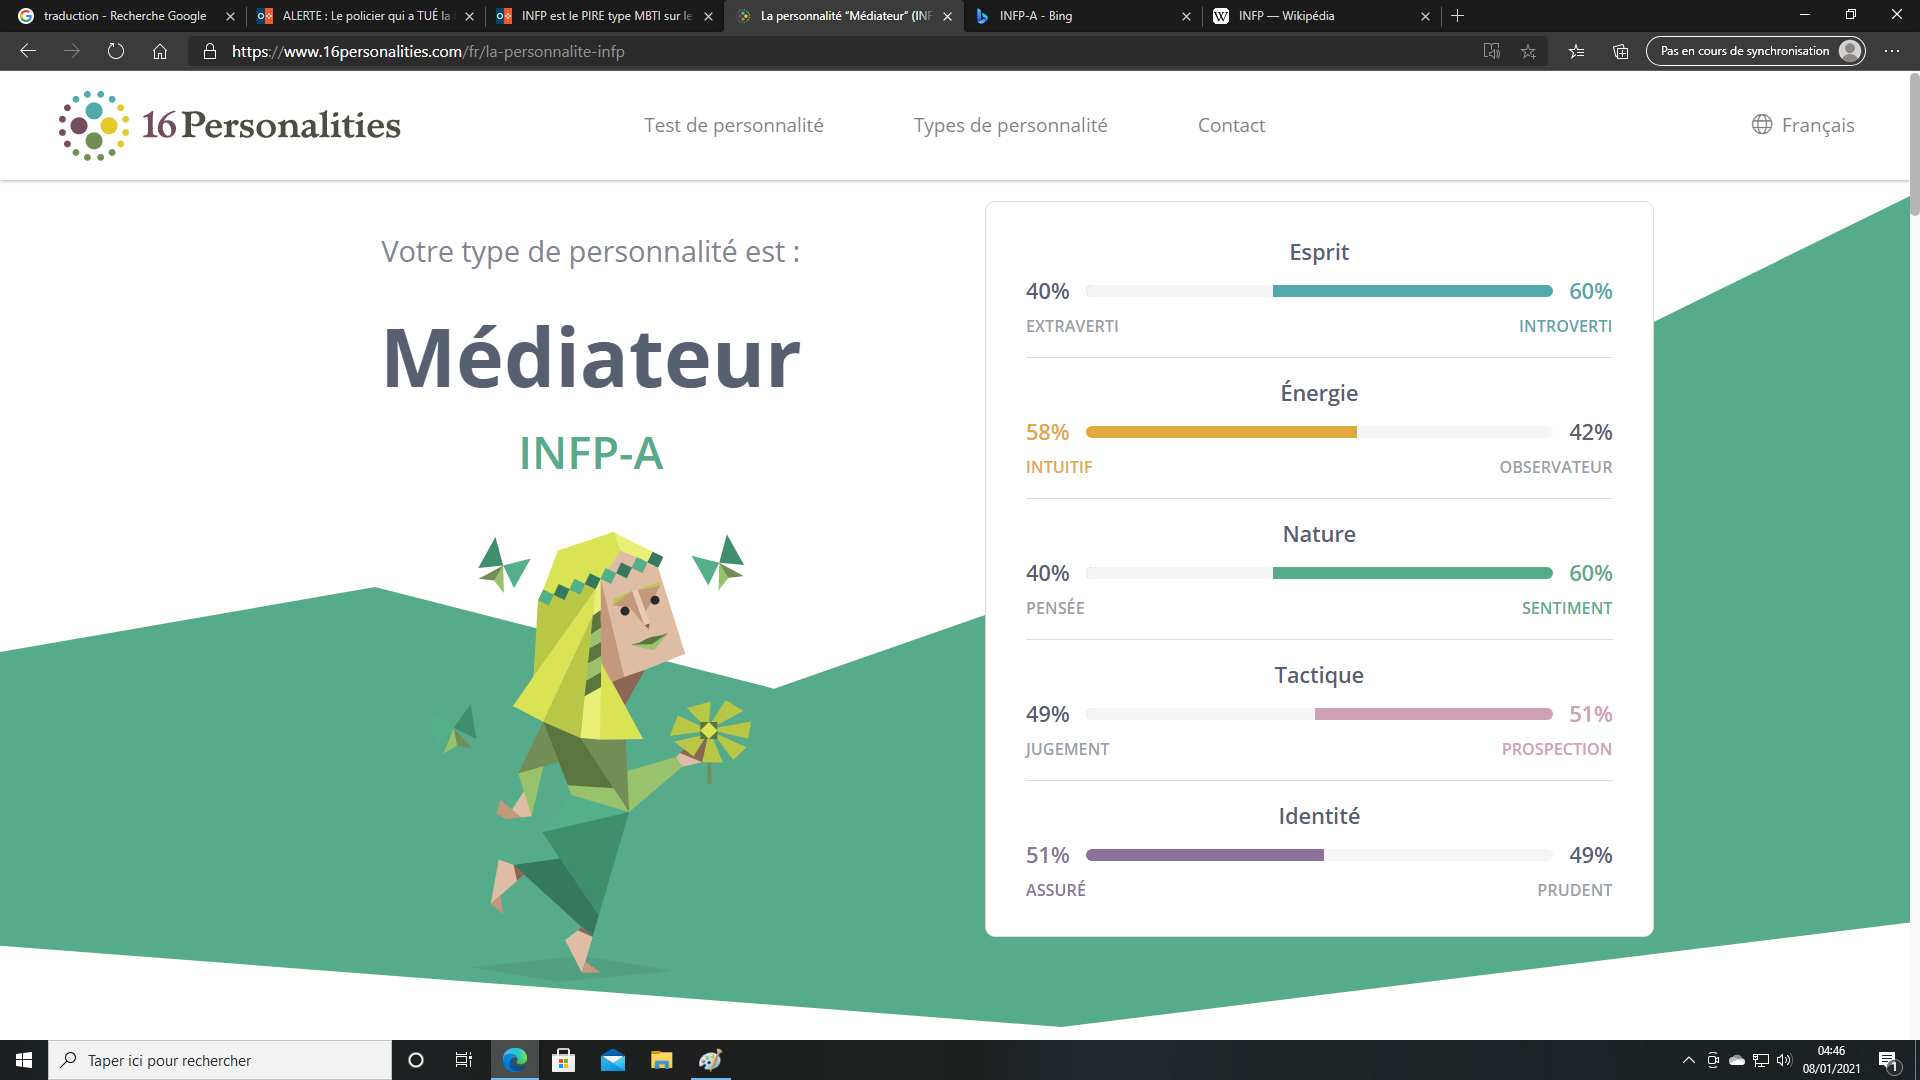This screenshot has width=1920, height=1080.
Task: Click the Esprit introverti progress bar
Action: point(1411,291)
